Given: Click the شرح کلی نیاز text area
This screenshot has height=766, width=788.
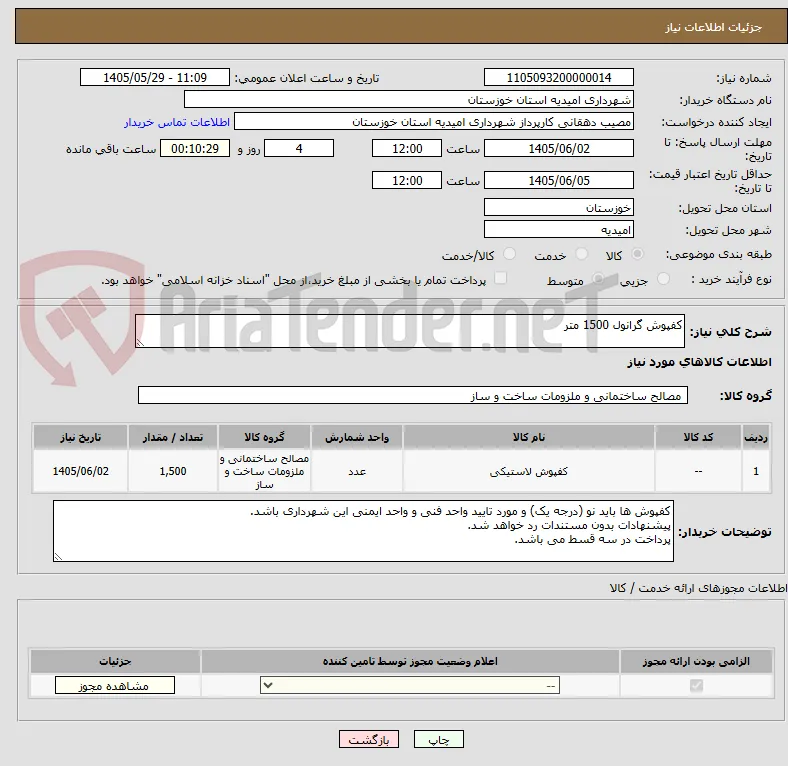Looking at the screenshot, I should pos(410,331).
